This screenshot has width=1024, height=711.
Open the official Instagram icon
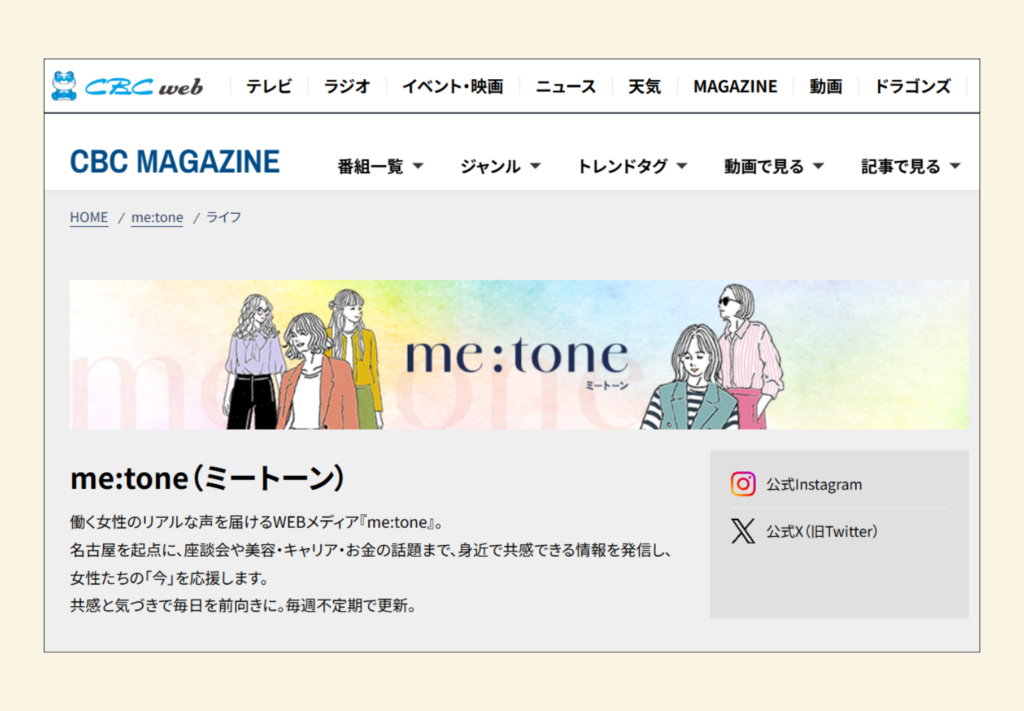(x=742, y=484)
